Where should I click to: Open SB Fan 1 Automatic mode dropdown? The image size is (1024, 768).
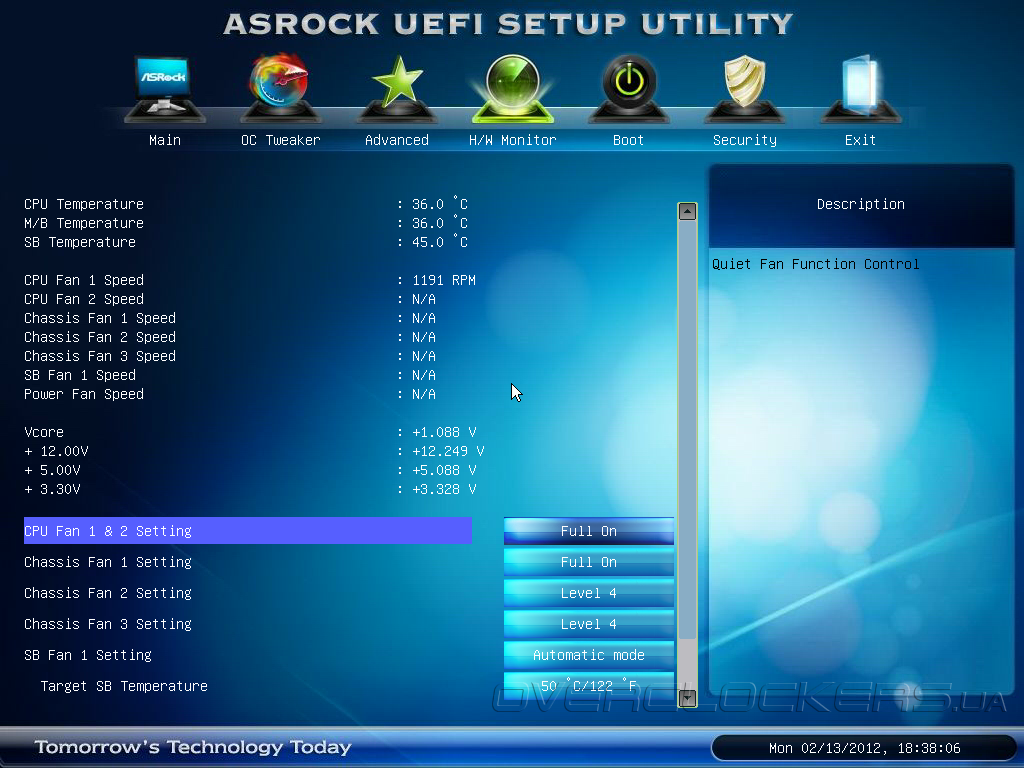tap(588, 655)
